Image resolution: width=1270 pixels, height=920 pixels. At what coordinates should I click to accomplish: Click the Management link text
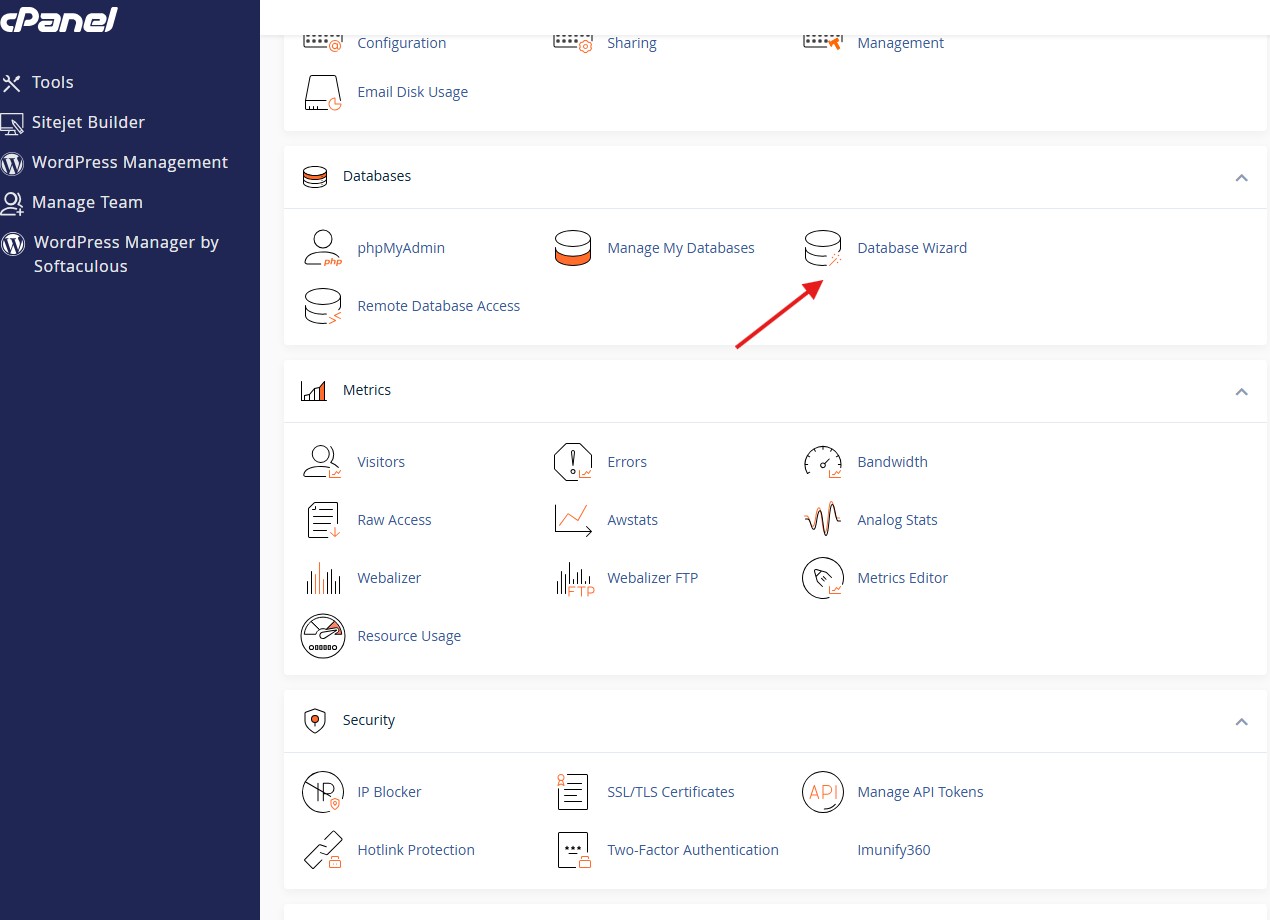pyautogui.click(x=901, y=43)
